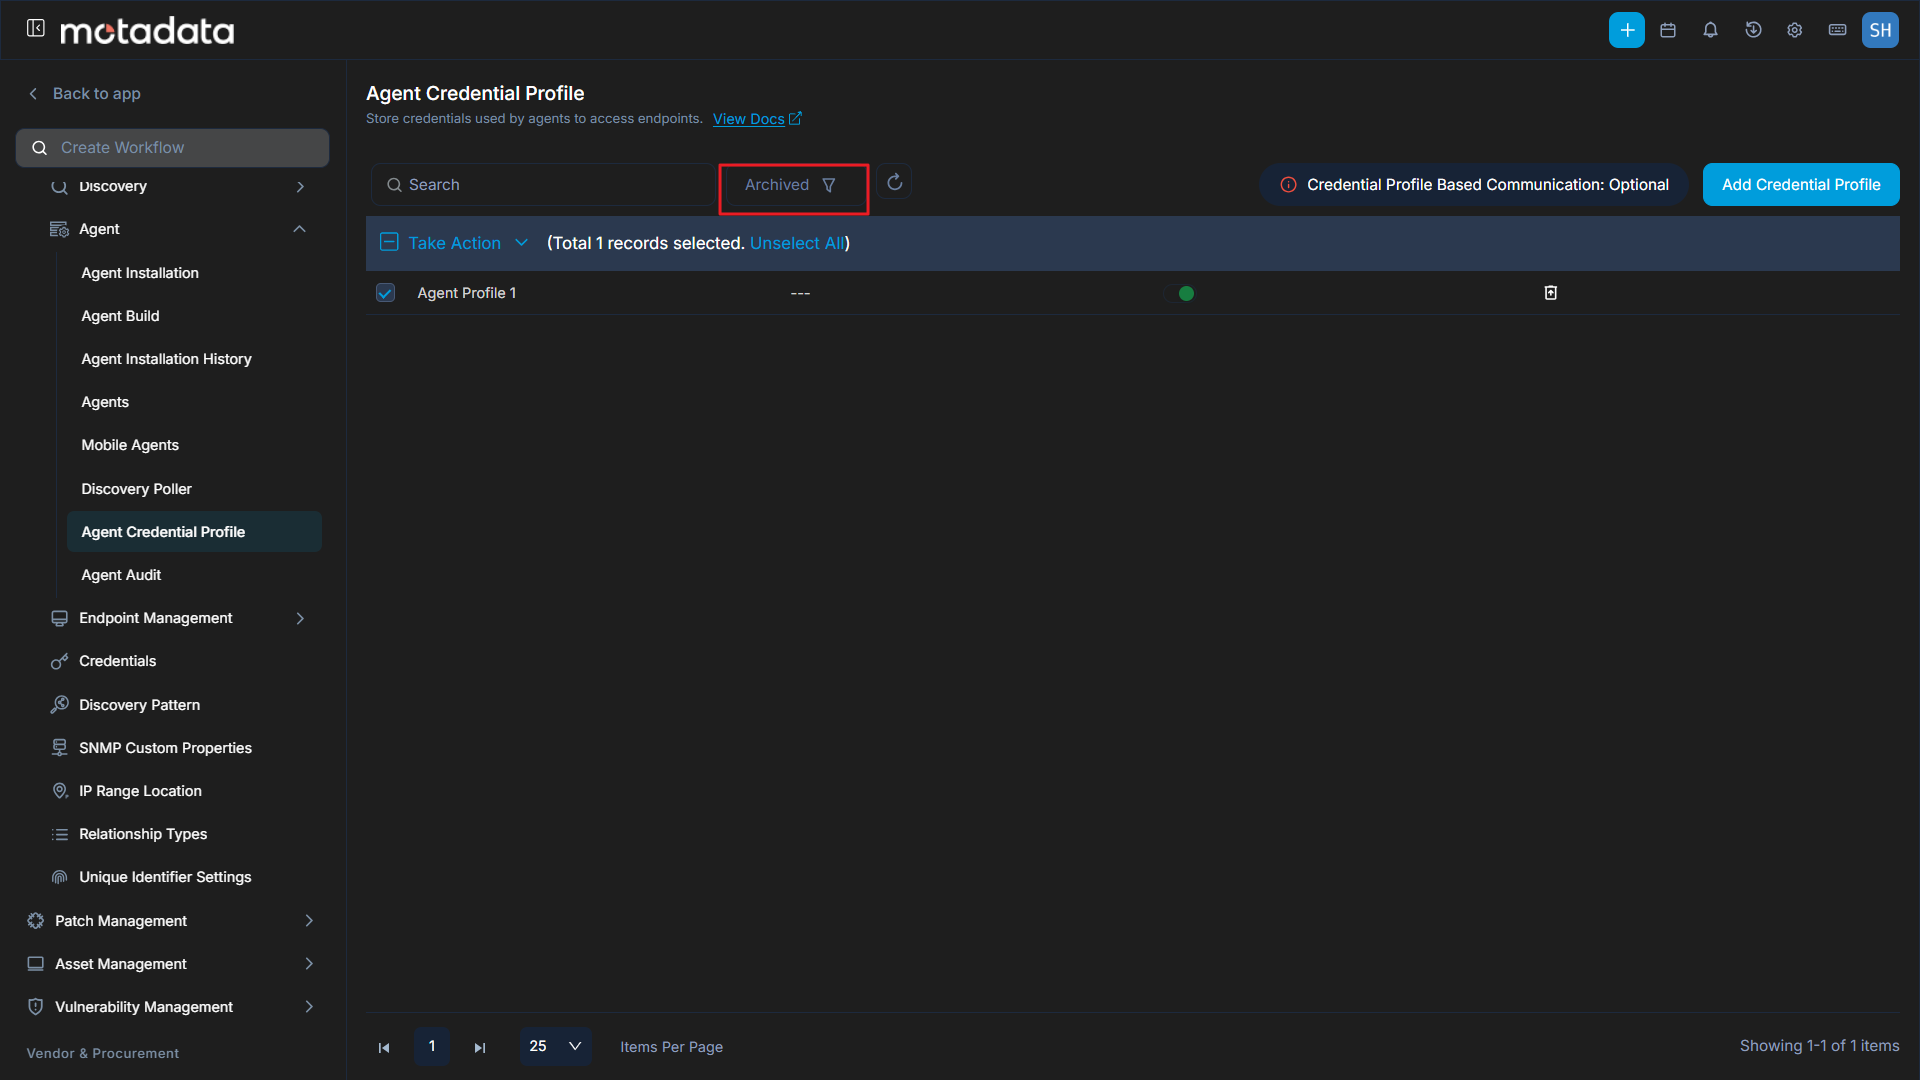This screenshot has width=1920, height=1080.
Task: Select page 1 in pagination
Action: (432, 1046)
